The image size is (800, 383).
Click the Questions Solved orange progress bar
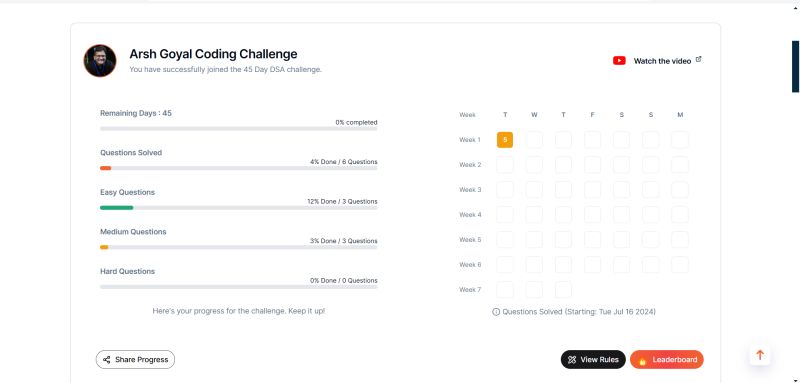pyautogui.click(x=106, y=168)
